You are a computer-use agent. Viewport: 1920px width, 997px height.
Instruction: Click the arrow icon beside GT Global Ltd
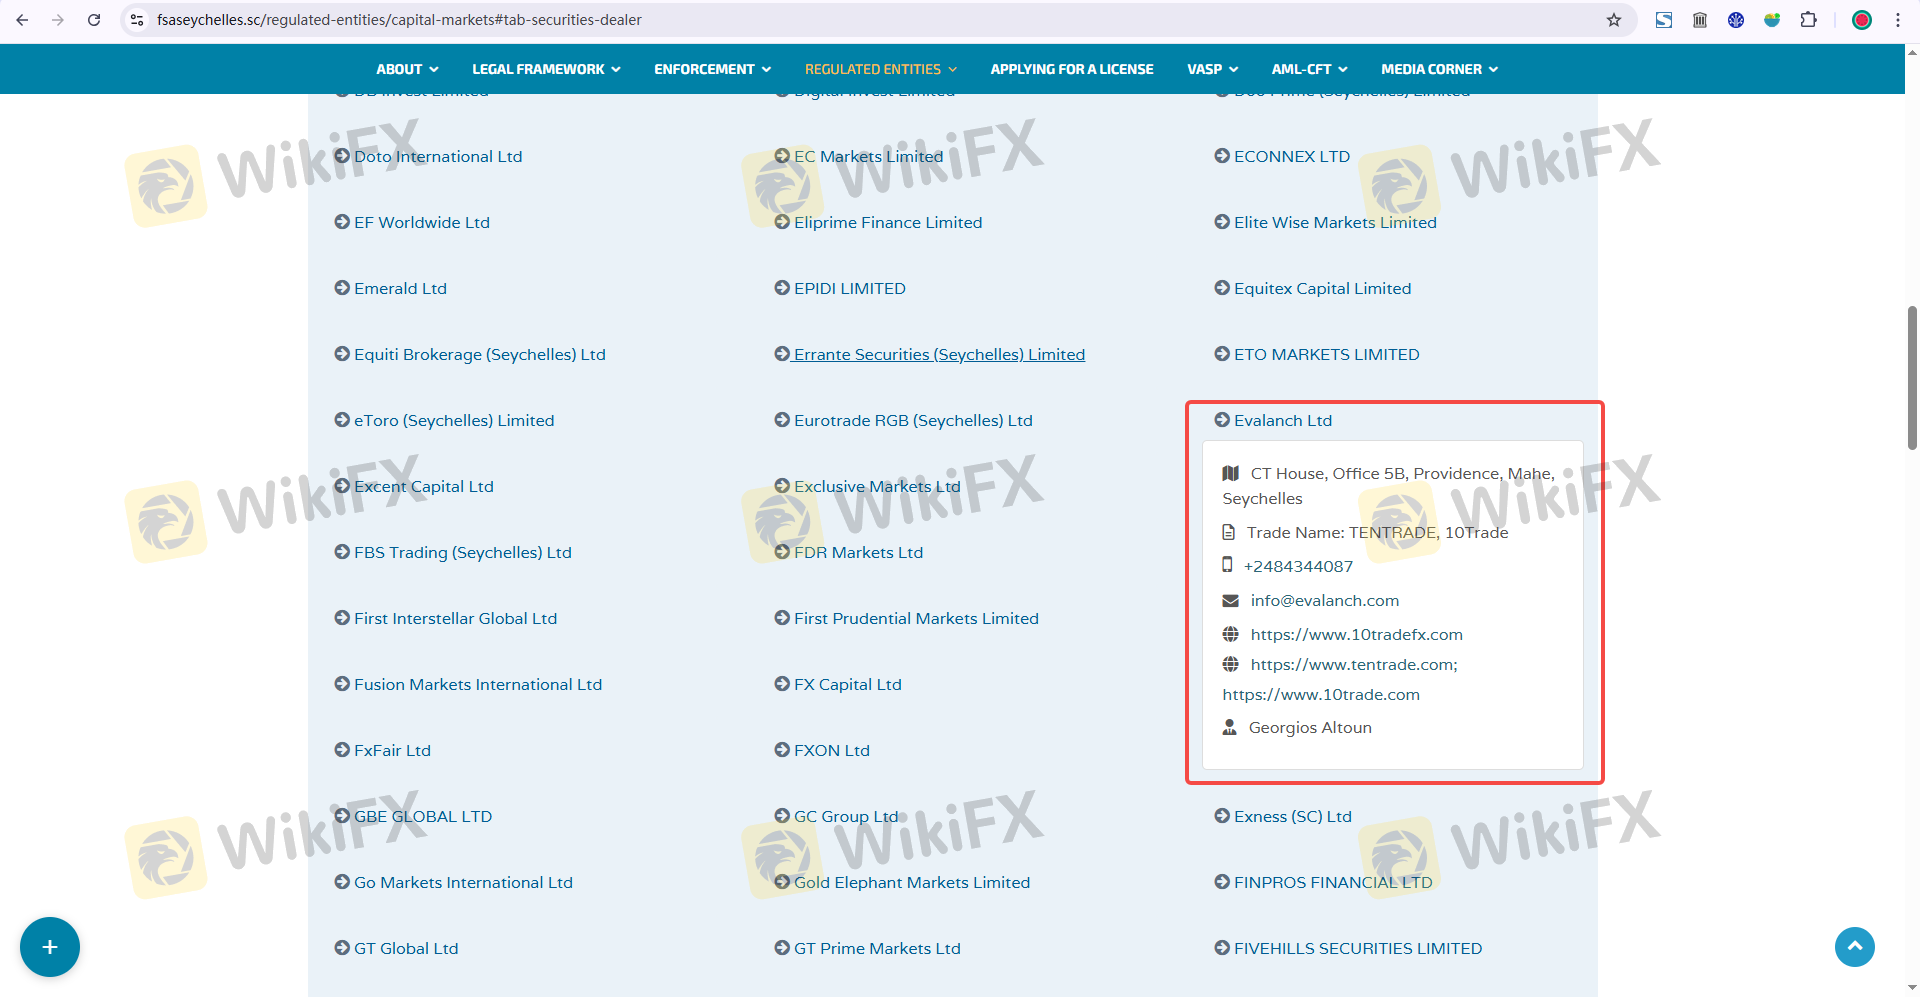[x=342, y=948]
